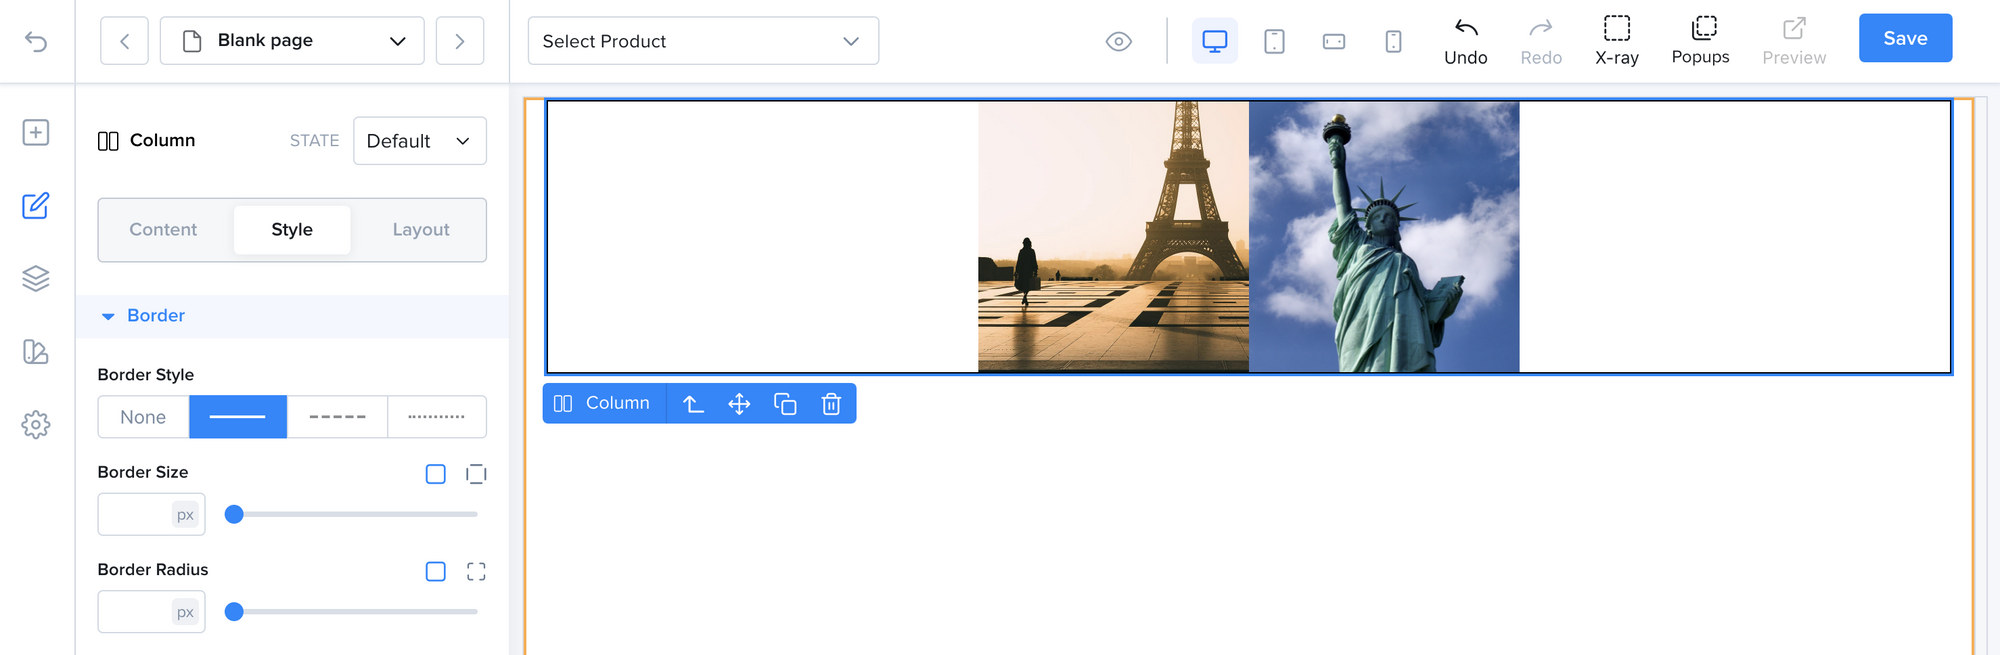Open the layers sidebar icon
Viewport: 2000px width, 655px height.
click(36, 278)
